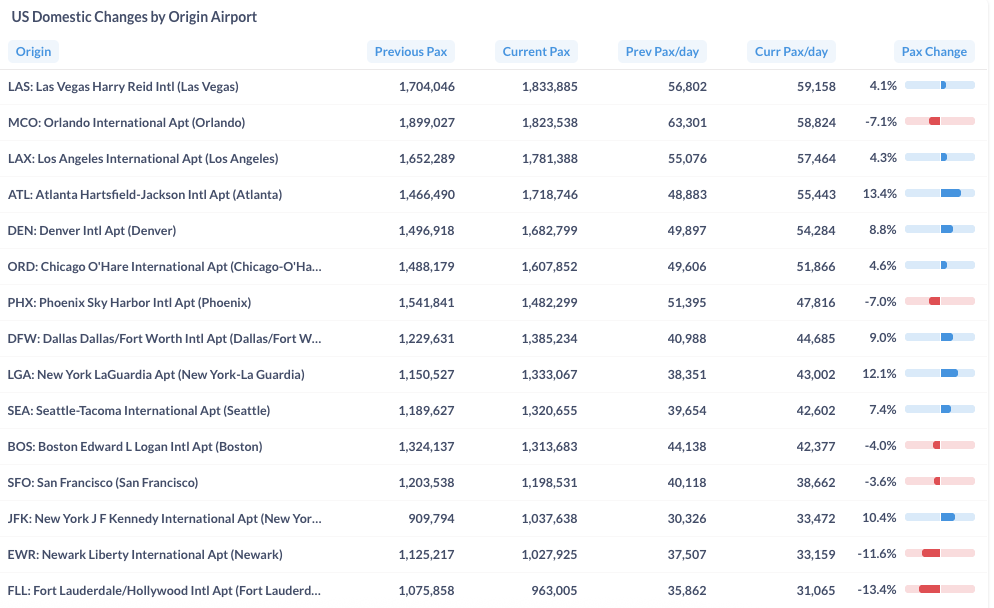Click prev pax/day value 44,138
The height and width of the screenshot is (608, 994).
pyautogui.click(x=687, y=447)
